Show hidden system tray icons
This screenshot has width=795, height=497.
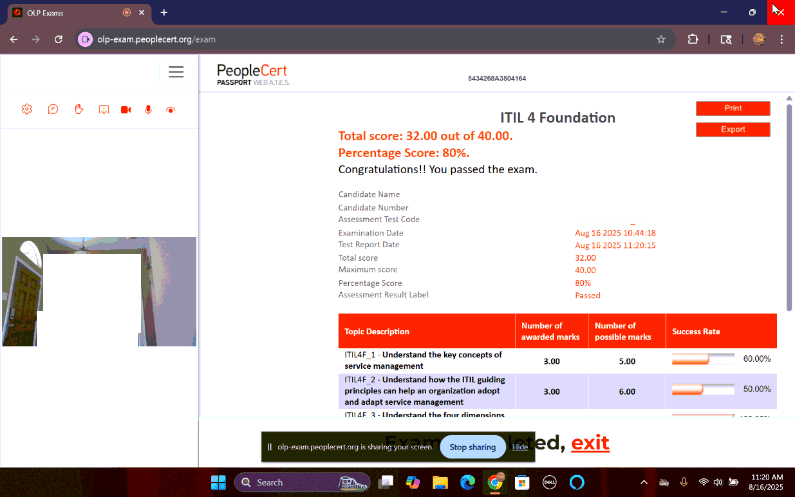coord(647,482)
